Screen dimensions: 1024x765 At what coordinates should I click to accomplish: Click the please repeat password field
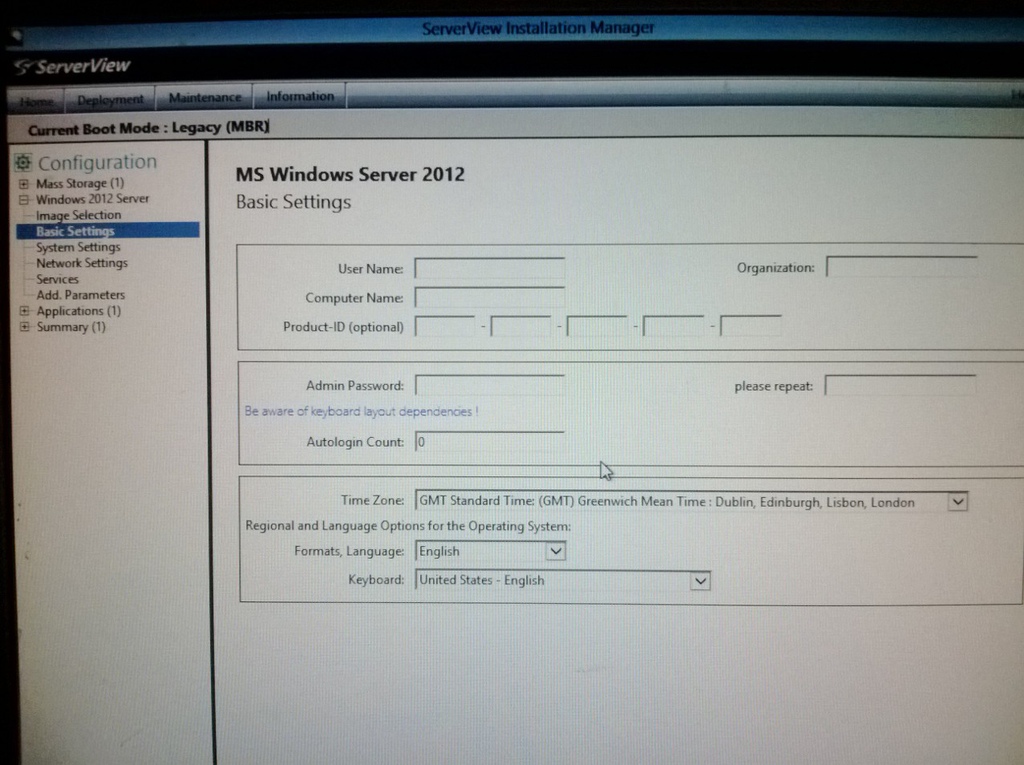901,385
